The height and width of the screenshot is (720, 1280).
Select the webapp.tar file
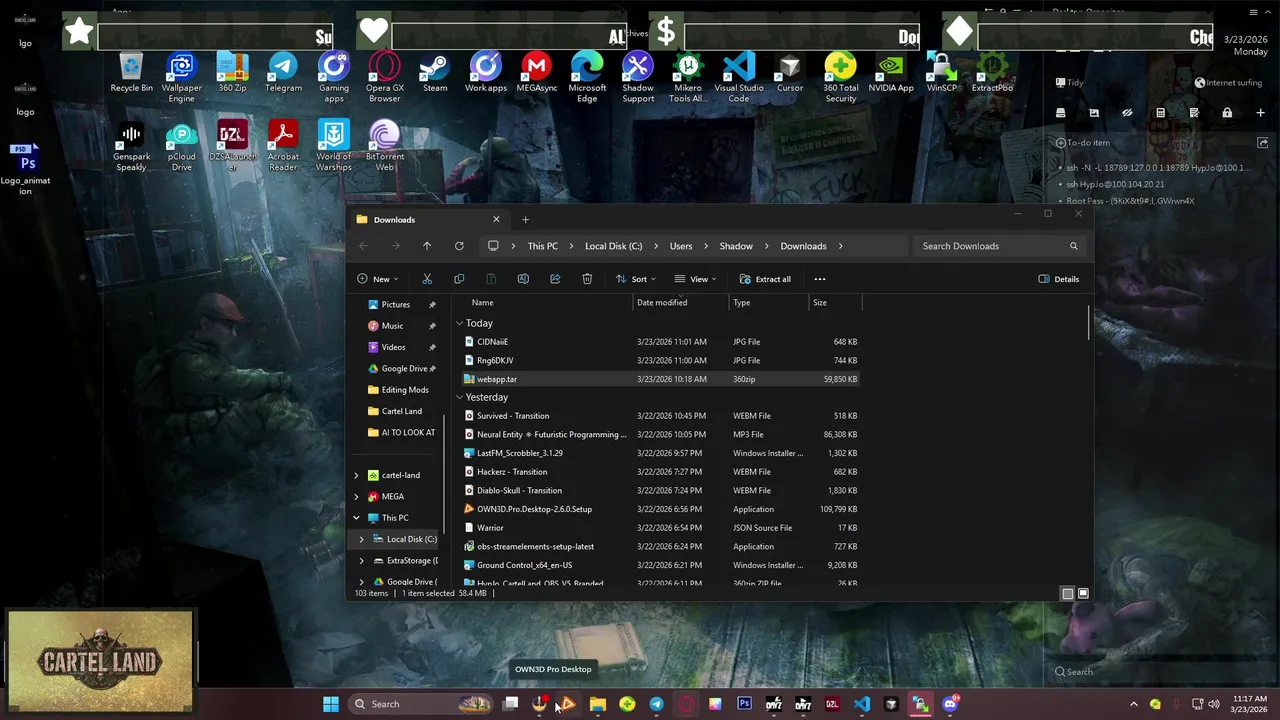tap(660, 379)
